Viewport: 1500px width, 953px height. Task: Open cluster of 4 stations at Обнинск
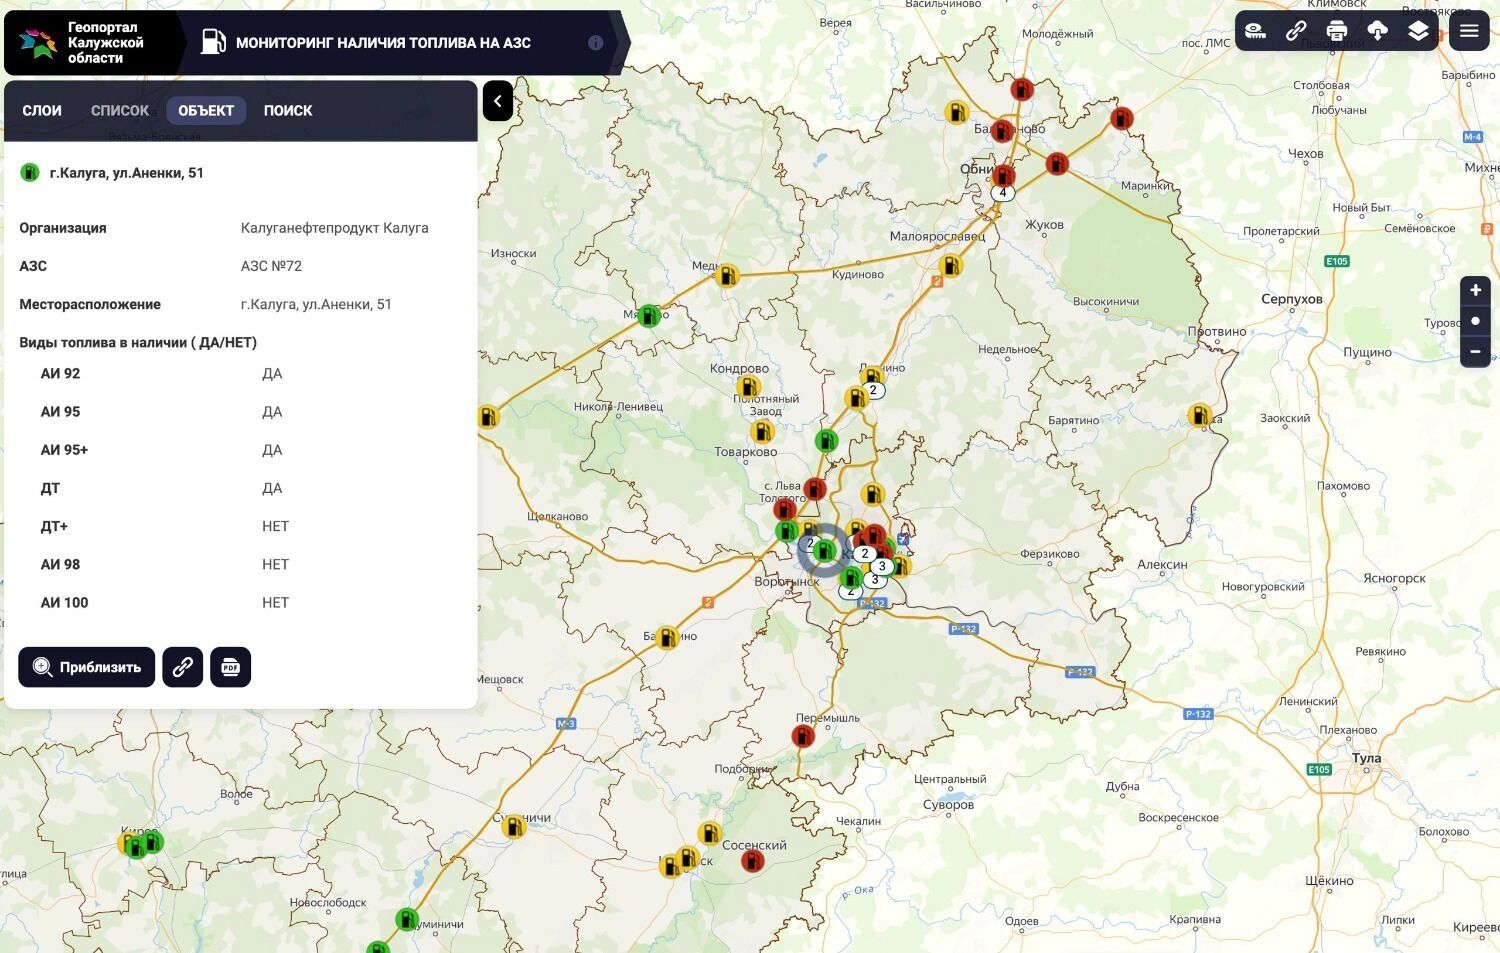(1003, 192)
